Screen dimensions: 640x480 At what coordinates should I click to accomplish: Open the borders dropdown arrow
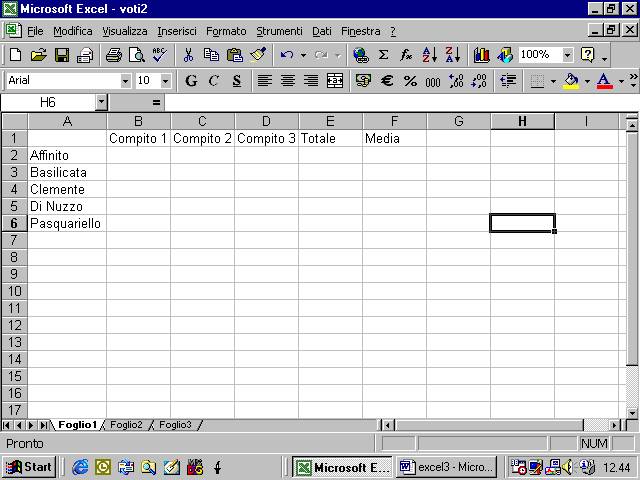pyautogui.click(x=553, y=81)
